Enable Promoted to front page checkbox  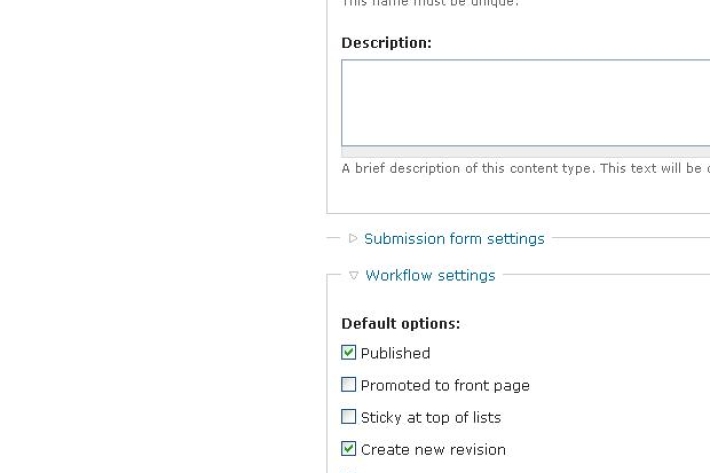click(348, 385)
